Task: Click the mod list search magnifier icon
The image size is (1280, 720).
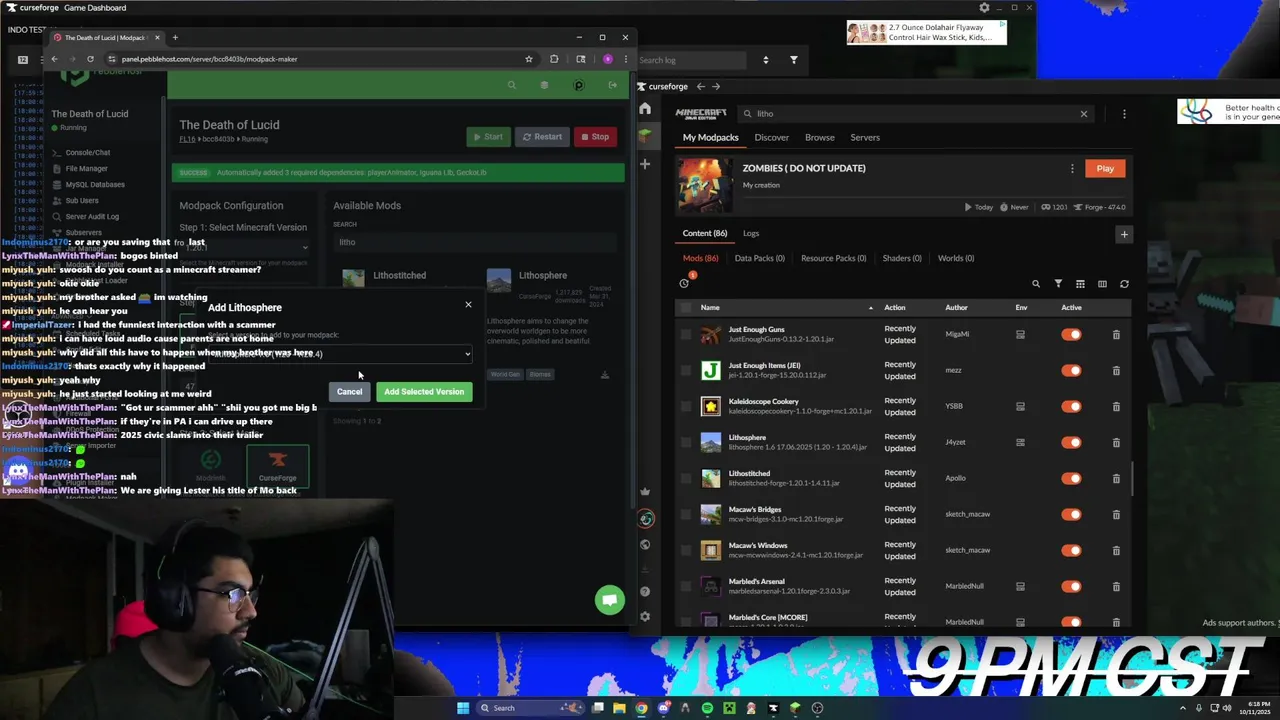Action: pos(1036,284)
